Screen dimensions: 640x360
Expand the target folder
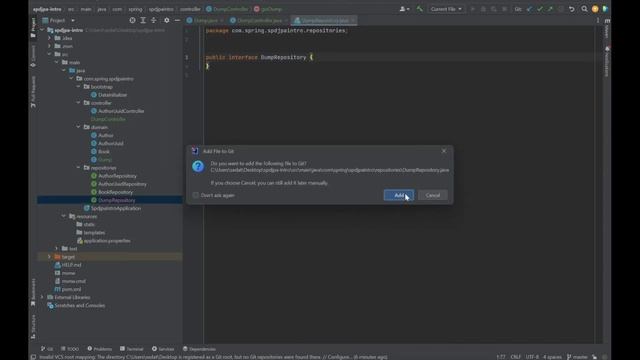49,256
